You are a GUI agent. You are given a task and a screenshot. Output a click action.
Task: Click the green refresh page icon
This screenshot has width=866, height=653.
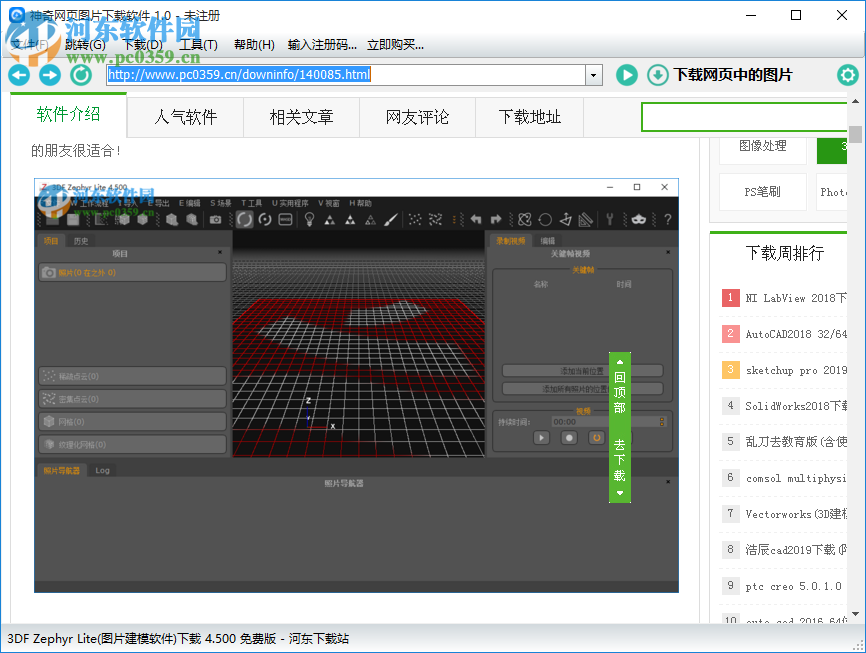(x=81, y=75)
